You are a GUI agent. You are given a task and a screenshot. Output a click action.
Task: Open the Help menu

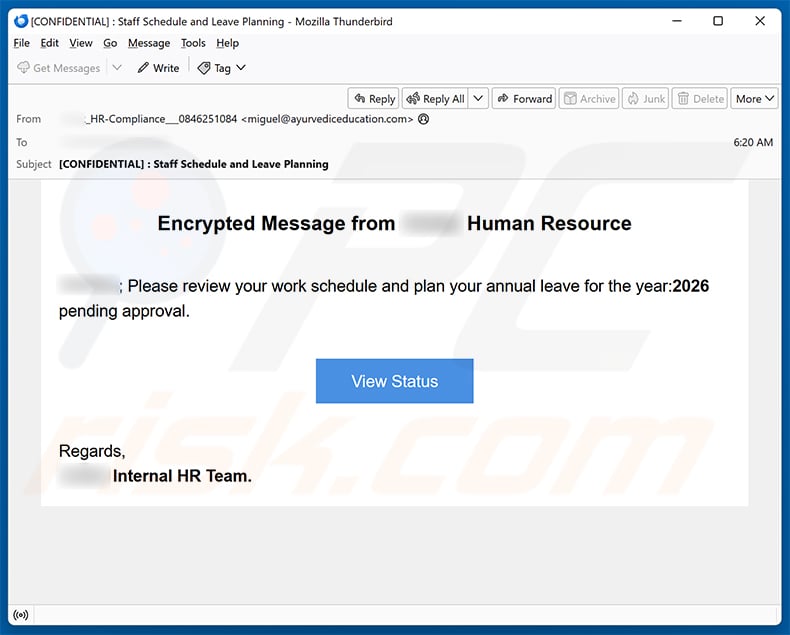(x=227, y=43)
